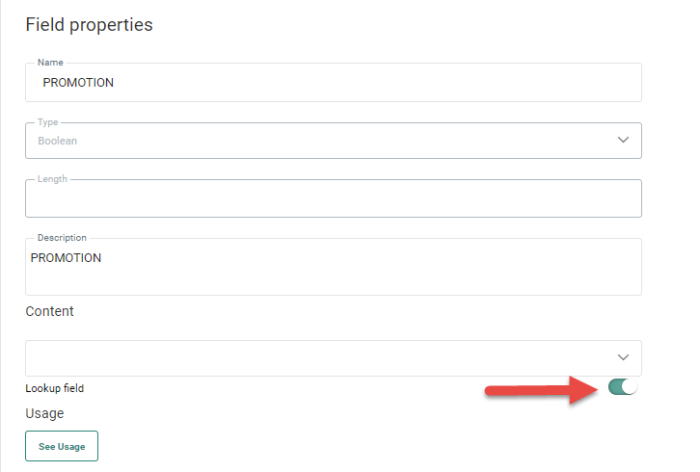Click the Content section label
Image resolution: width=700 pixels, height=472 pixels.
tap(50, 311)
